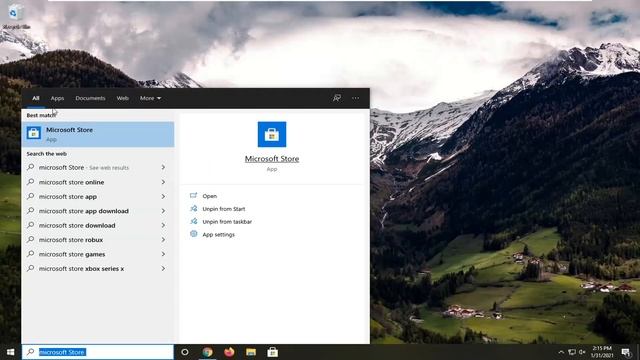
Task: Click Unpin from Start option
Action: 224,209
